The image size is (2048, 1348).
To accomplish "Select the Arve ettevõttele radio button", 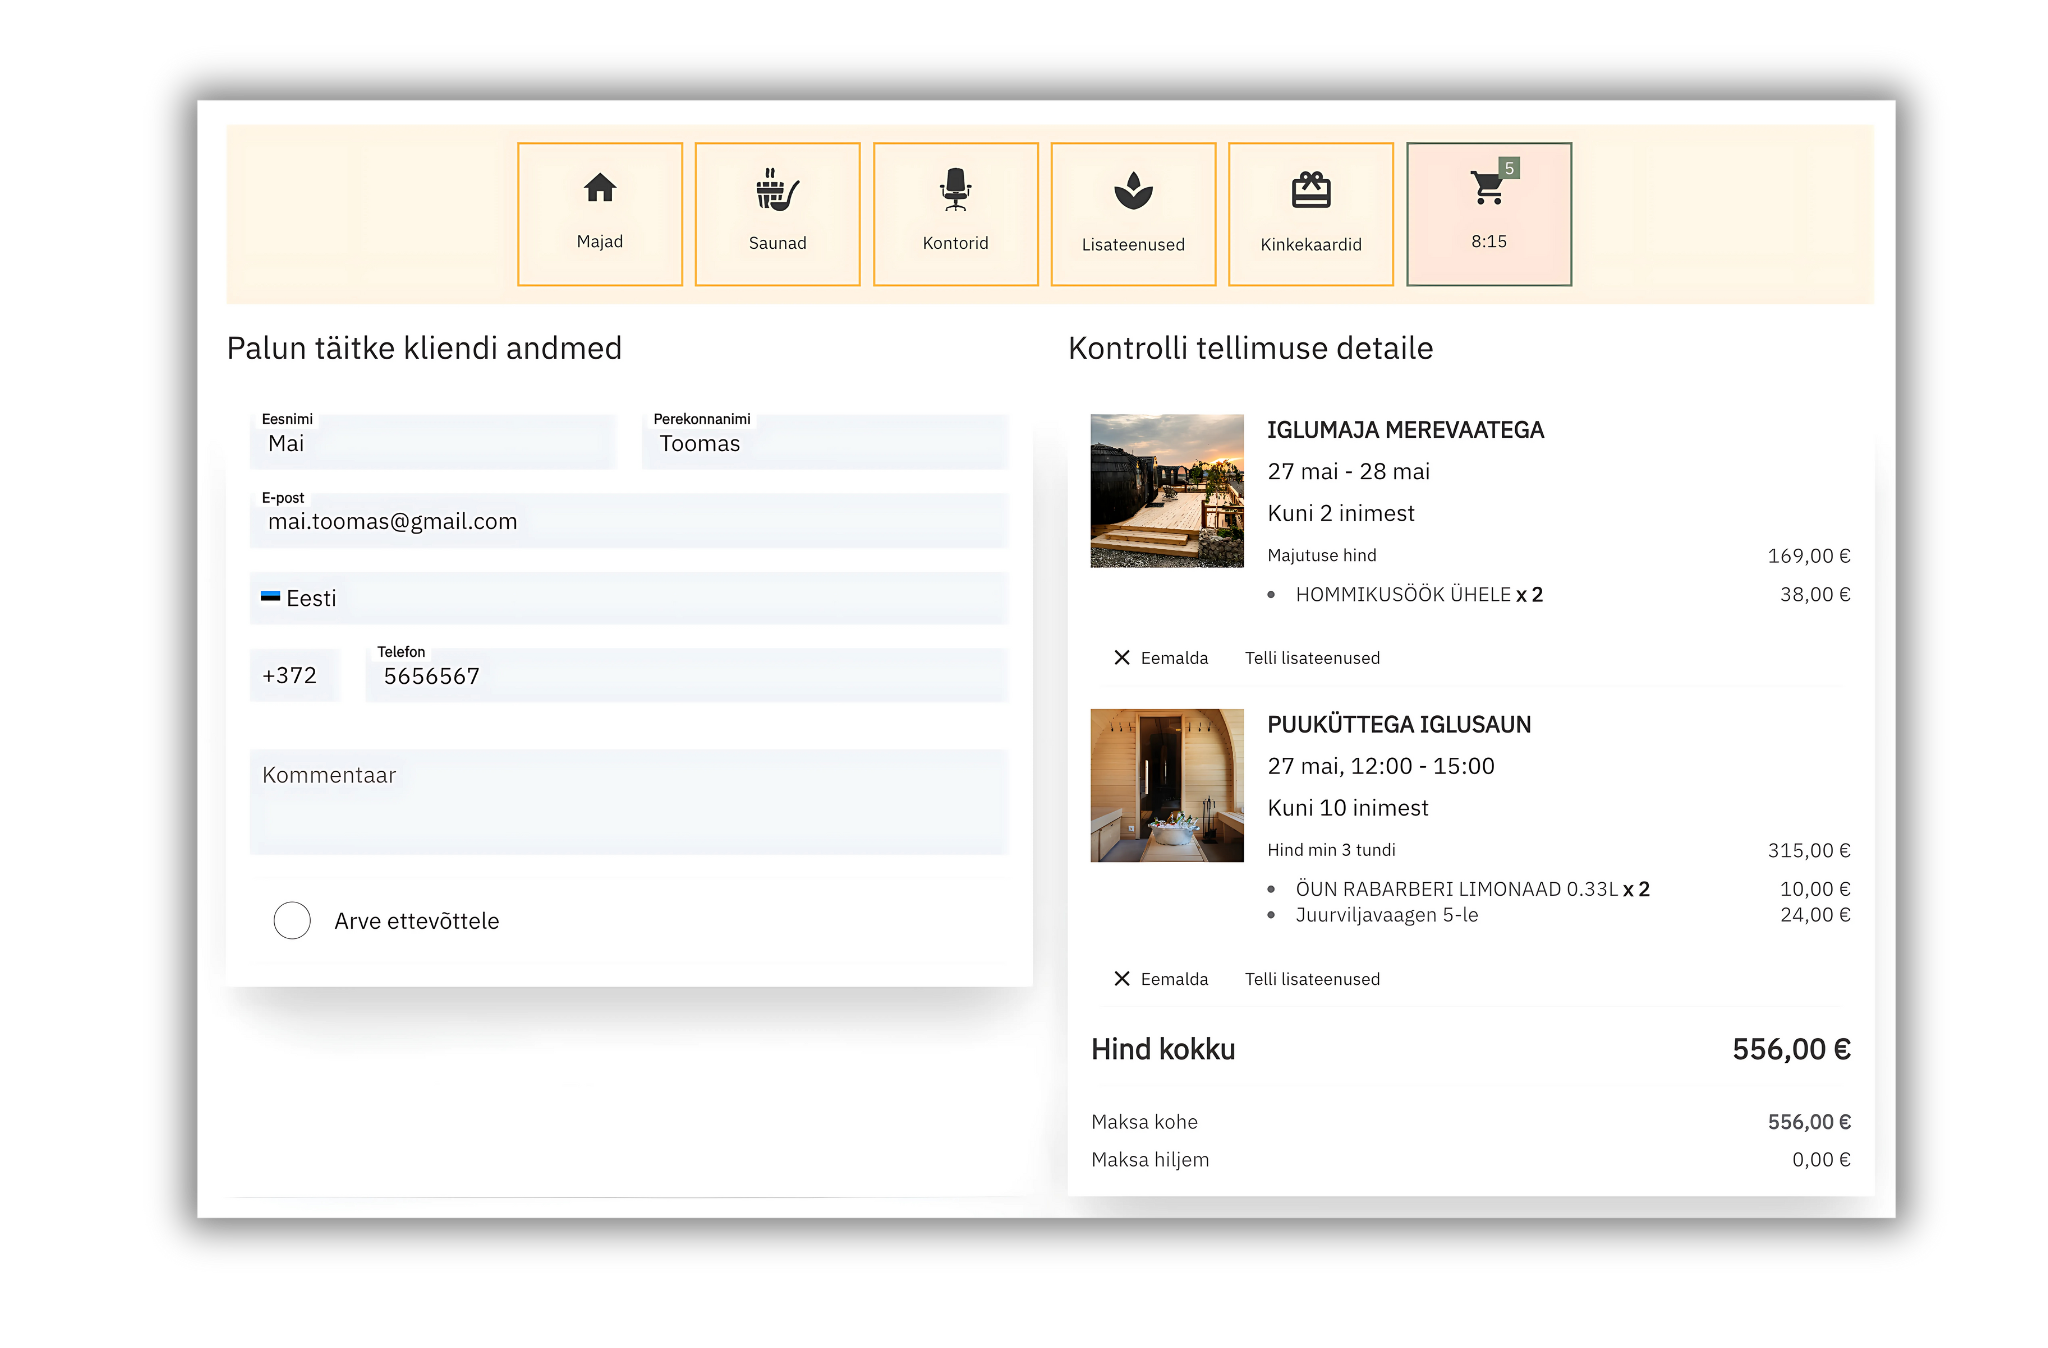I will (292, 921).
